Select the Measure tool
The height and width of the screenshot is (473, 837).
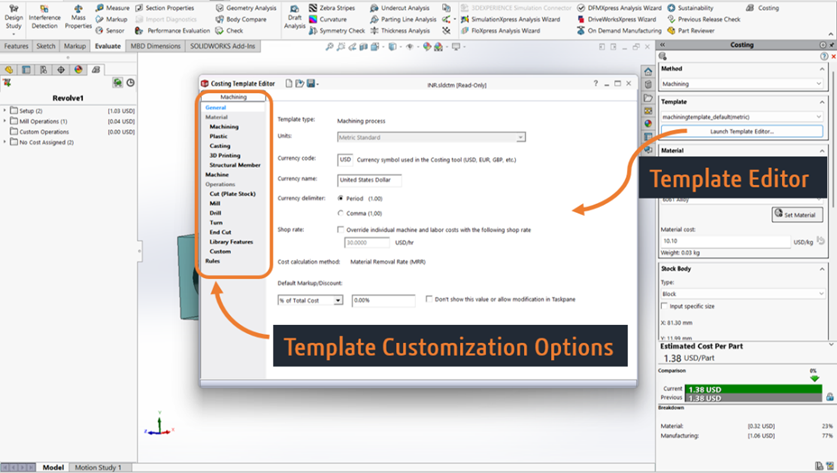(x=112, y=8)
